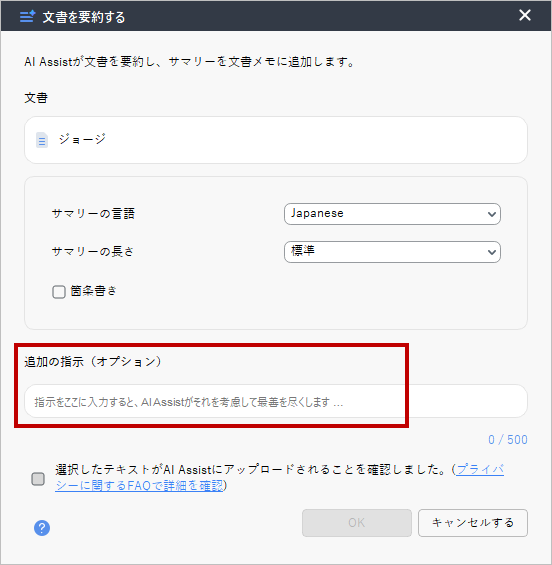Enable the 箇条書き checkbox
The width and height of the screenshot is (552, 565).
click(59, 292)
